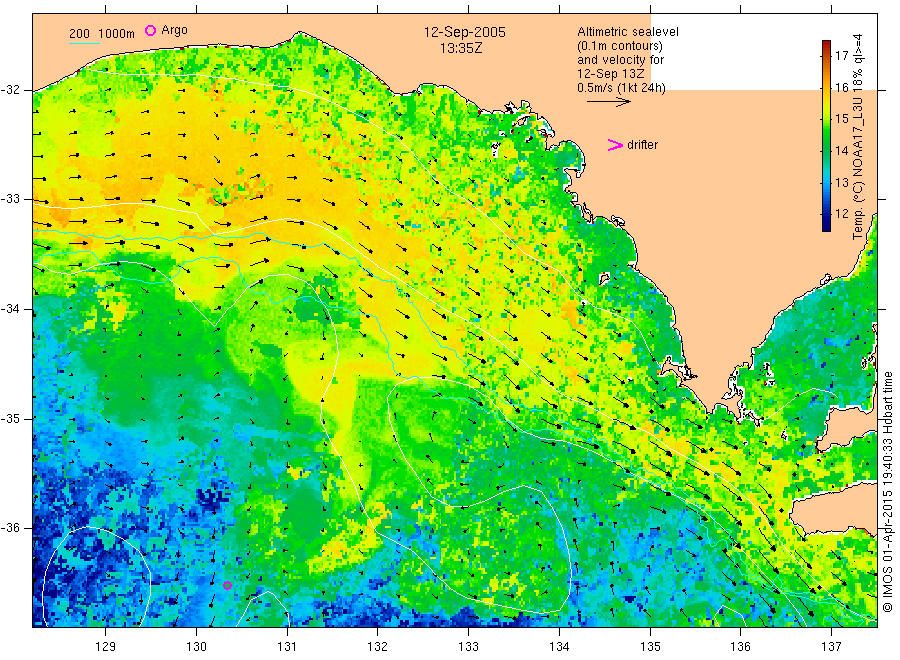Click the 'Argo' legend label
900x660 pixels.
pos(174,30)
